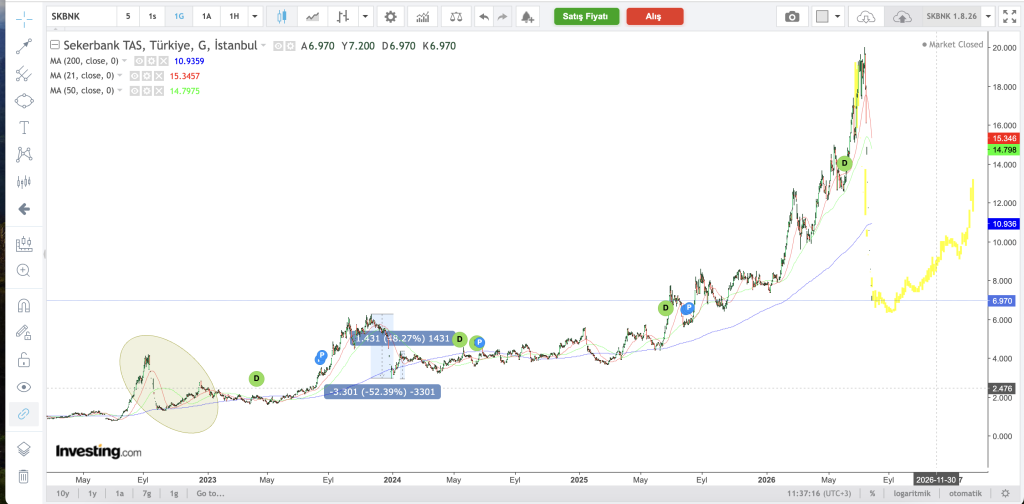Switch to bar chart style
Viewport: 1024px width, 504px height.
coord(344,16)
